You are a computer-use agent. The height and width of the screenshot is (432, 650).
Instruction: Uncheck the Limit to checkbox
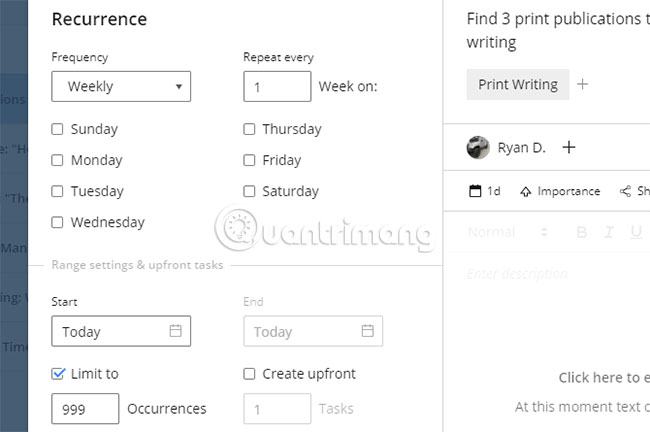(58, 374)
